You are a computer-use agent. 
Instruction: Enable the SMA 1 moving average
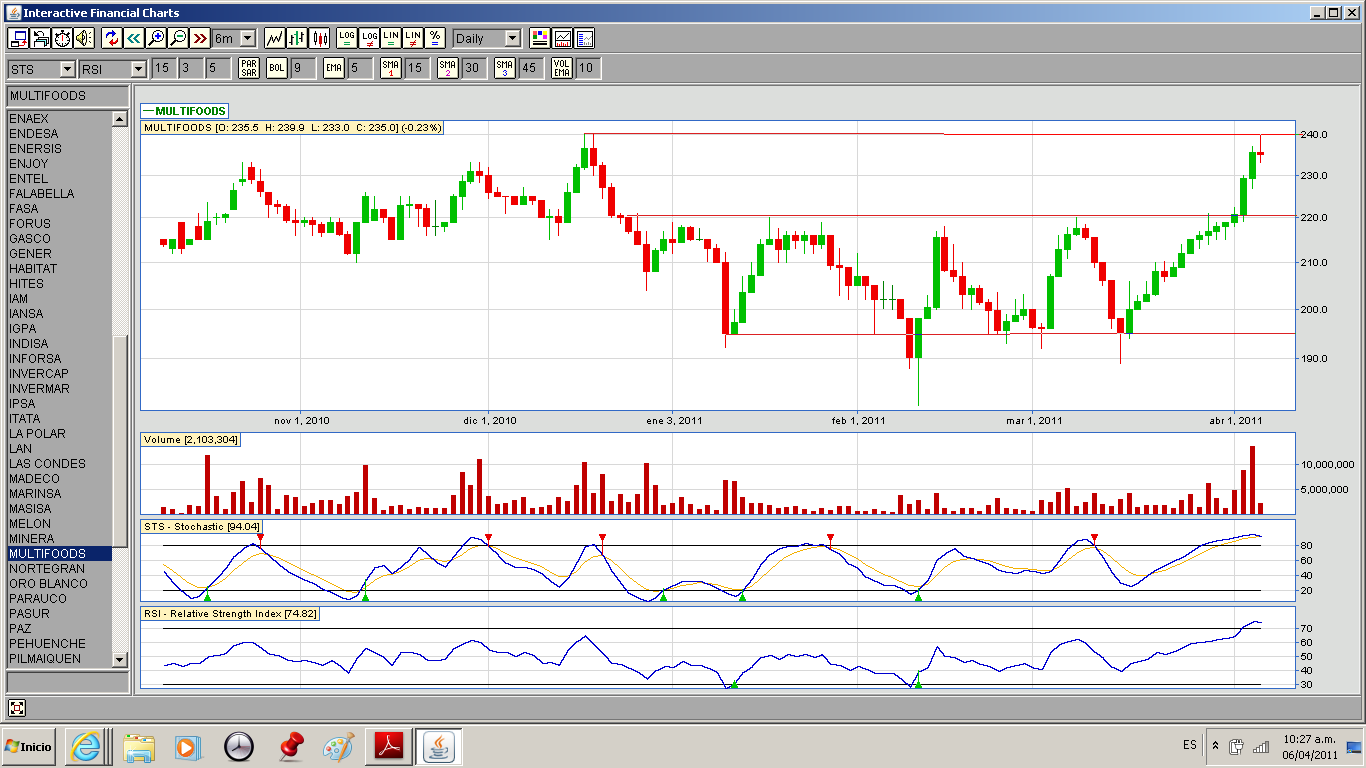(x=391, y=68)
